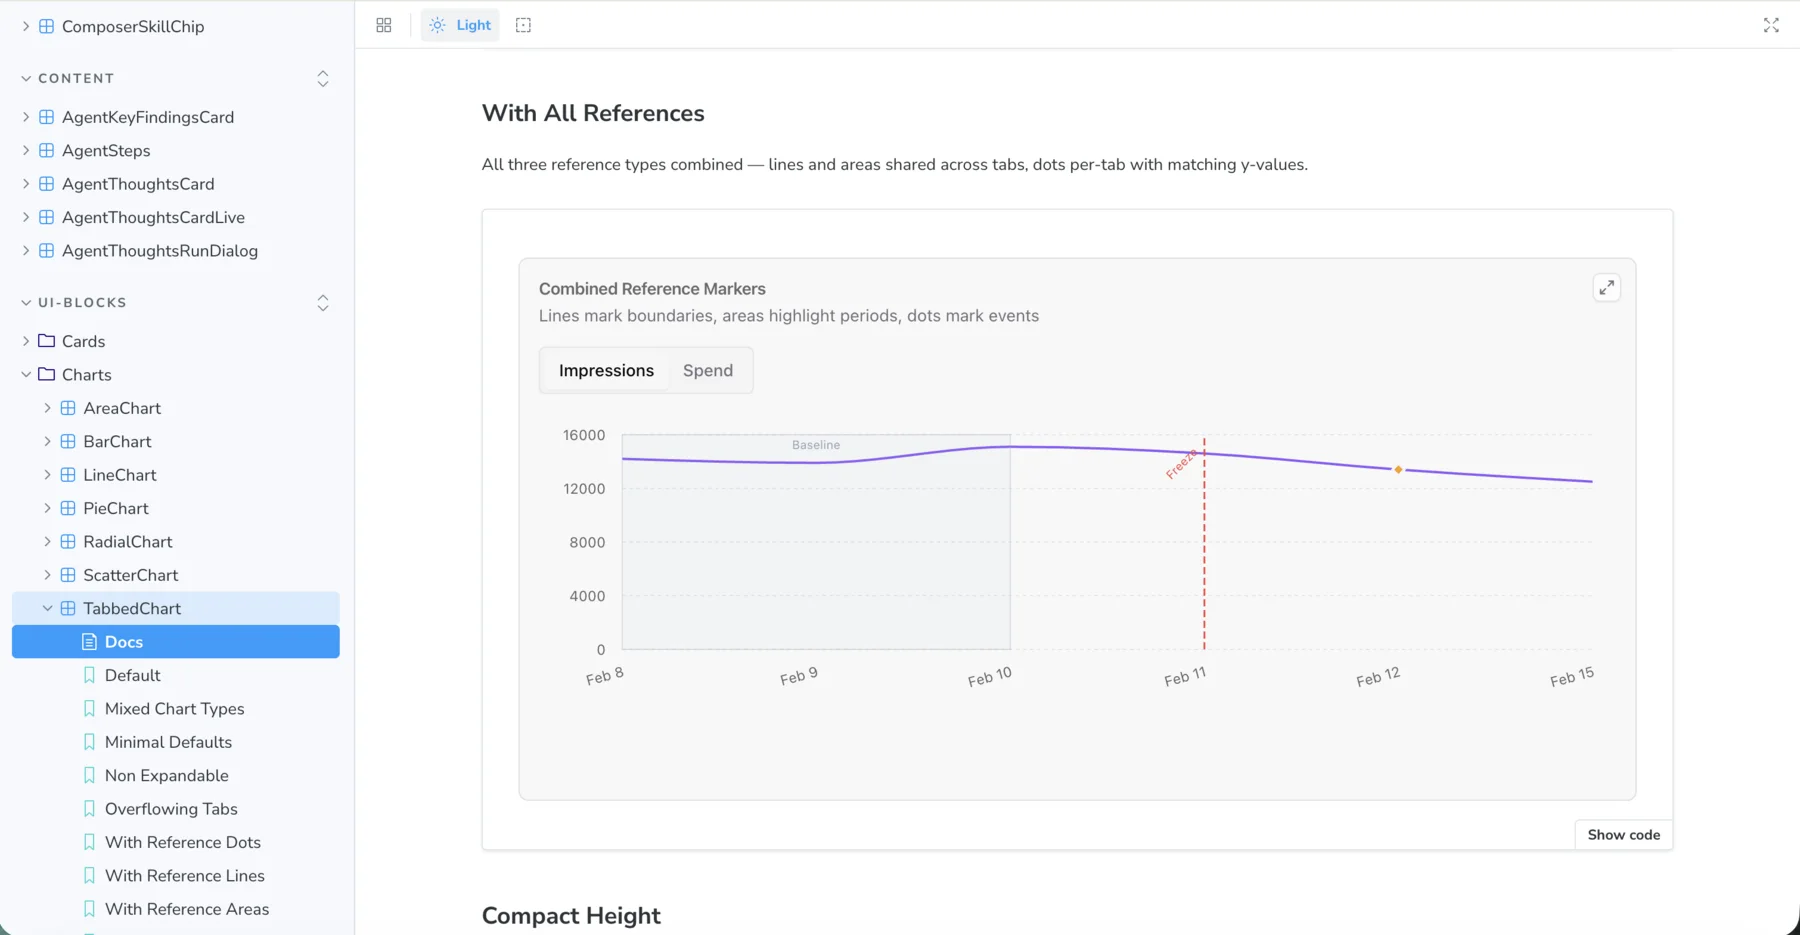Collapse the Charts folder arrow
Image resolution: width=1800 pixels, height=935 pixels.
pyautogui.click(x=26, y=375)
